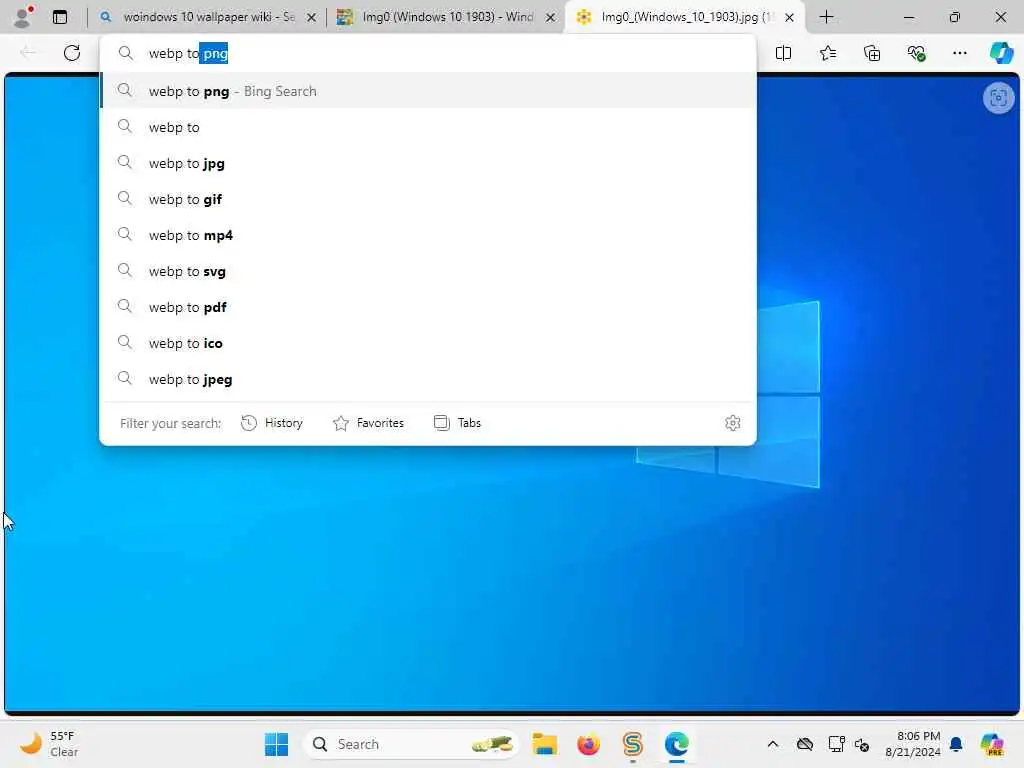Open Settings and more ellipsis menu
Viewport: 1024px width, 768px height.
point(959,53)
